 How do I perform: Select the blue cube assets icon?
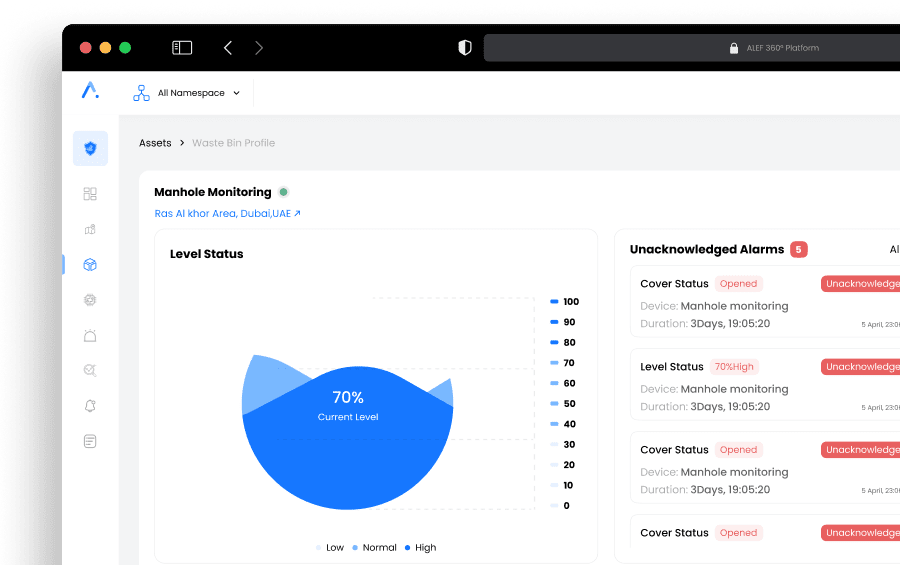tap(90, 265)
